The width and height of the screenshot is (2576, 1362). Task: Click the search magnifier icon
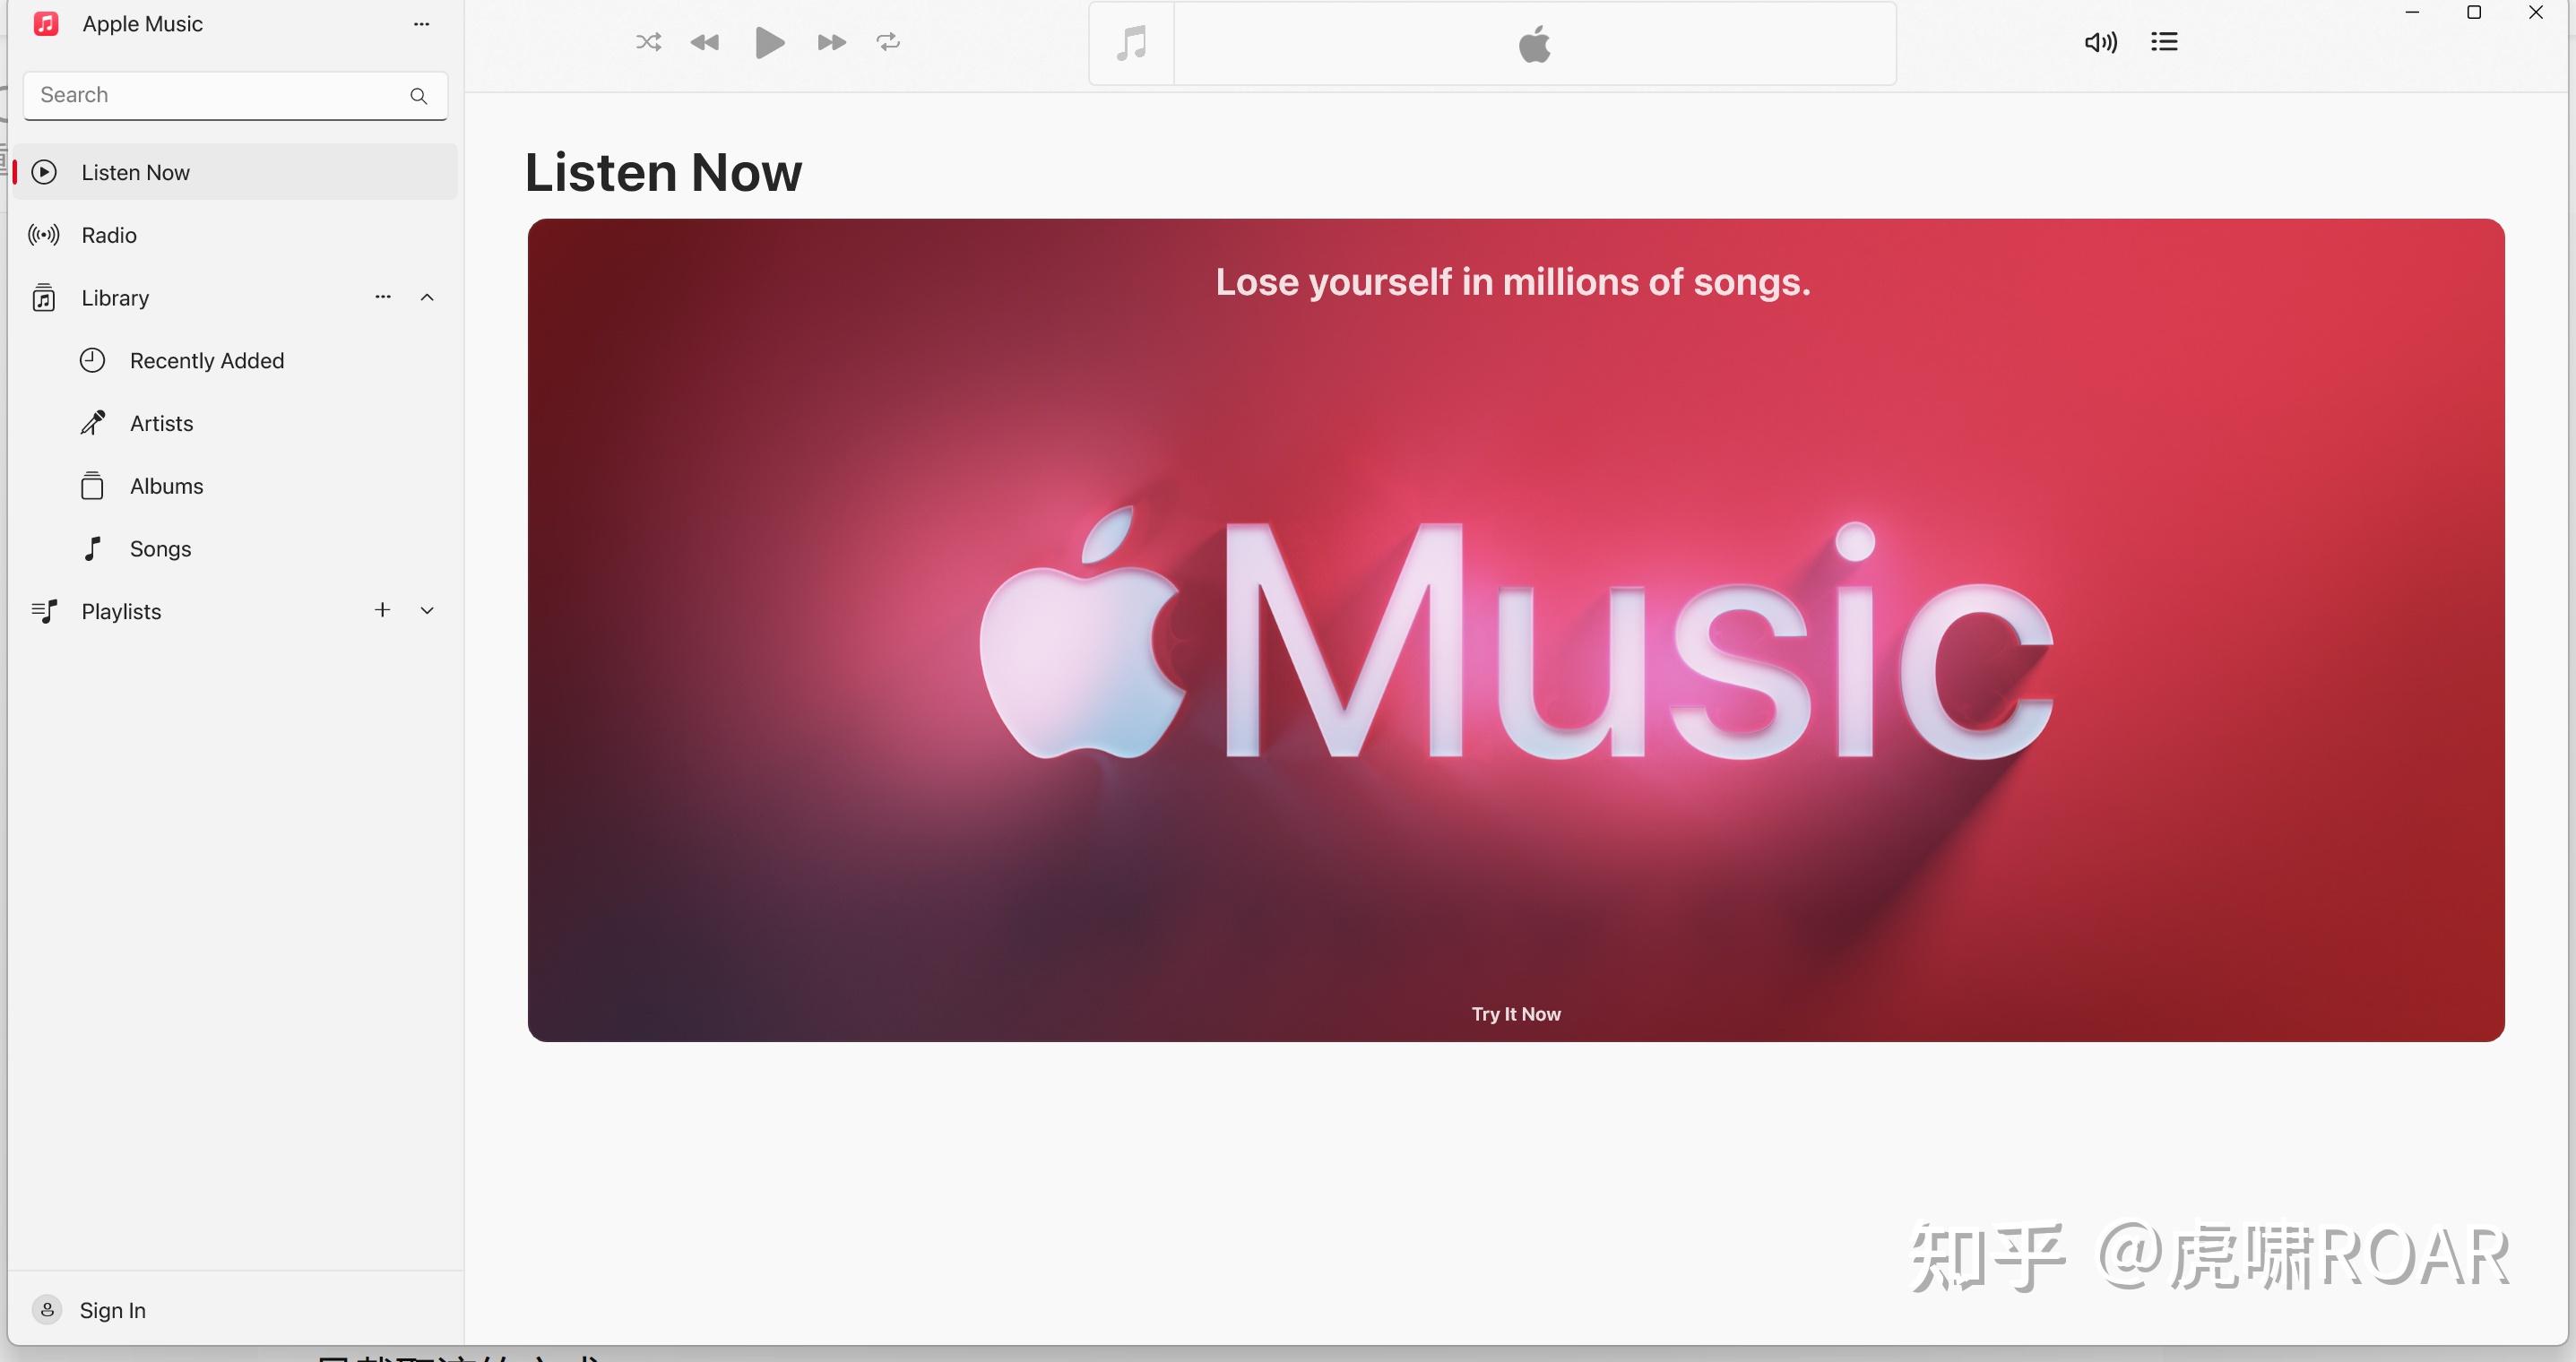[x=419, y=96]
